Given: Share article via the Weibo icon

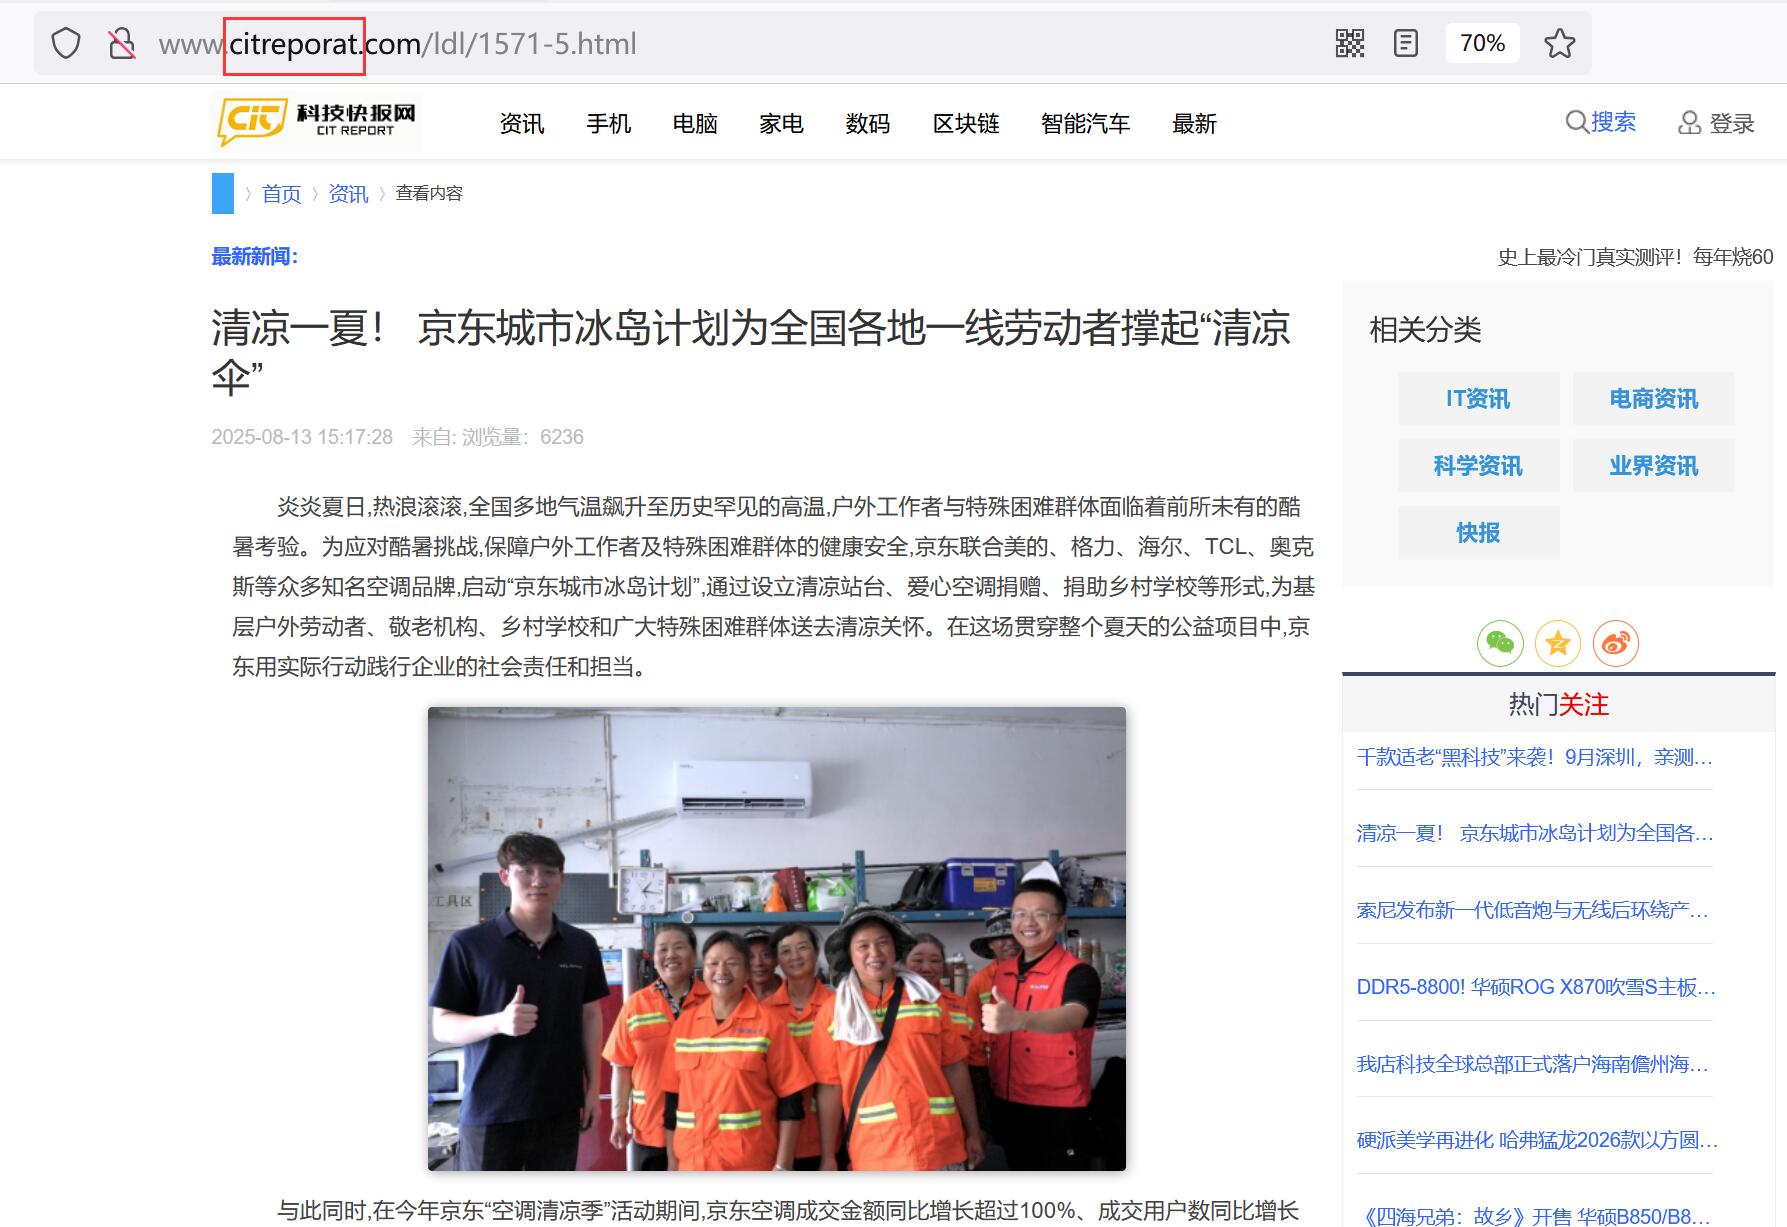Looking at the screenshot, I should coord(1616,643).
